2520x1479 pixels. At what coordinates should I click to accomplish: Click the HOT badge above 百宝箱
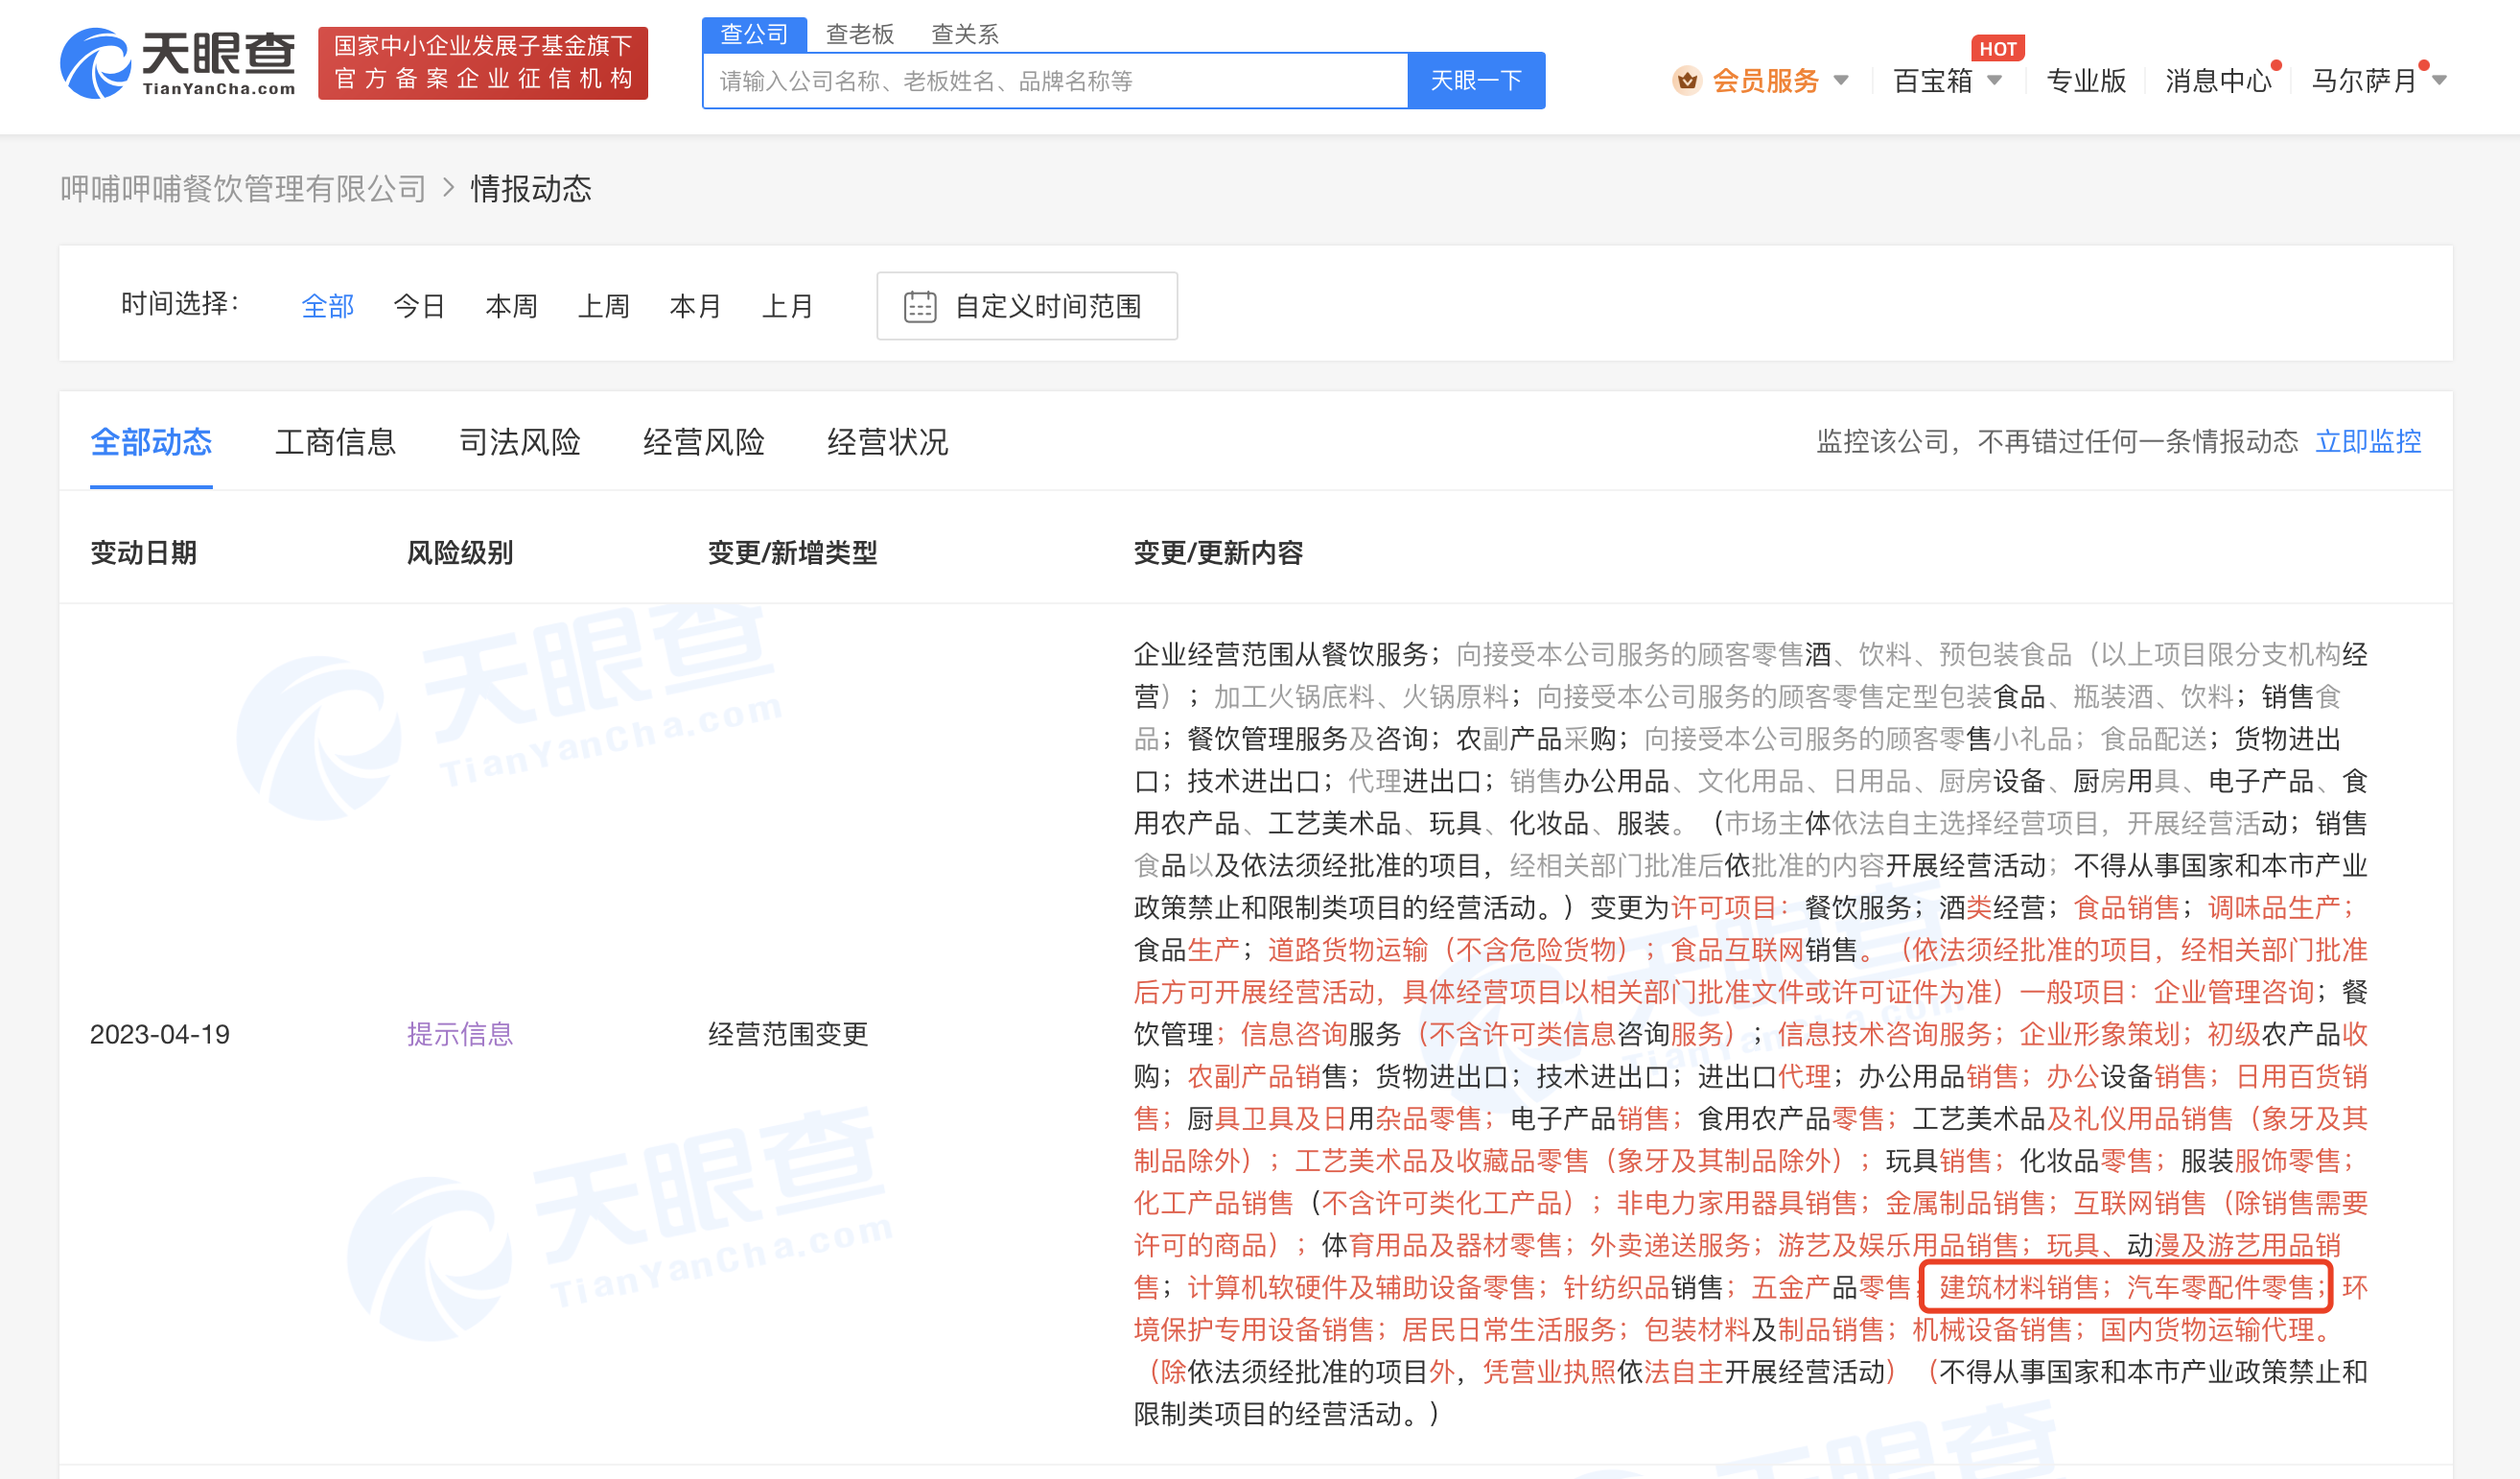point(1997,48)
